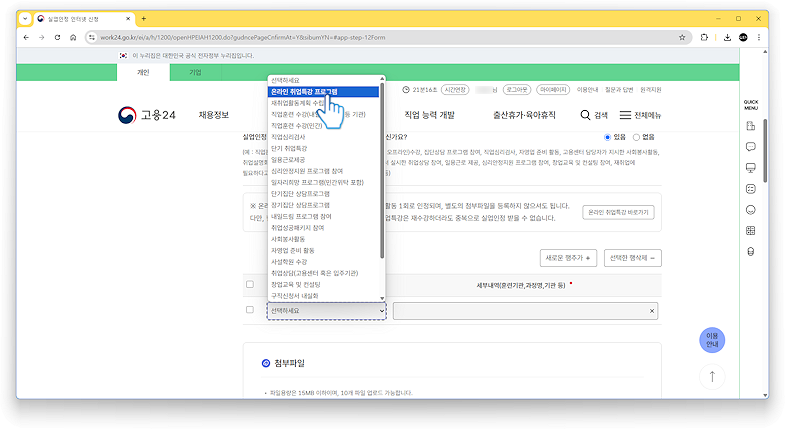The width and height of the screenshot is (785, 429).
Task: Go back with the browser back arrow
Action: tap(26, 38)
